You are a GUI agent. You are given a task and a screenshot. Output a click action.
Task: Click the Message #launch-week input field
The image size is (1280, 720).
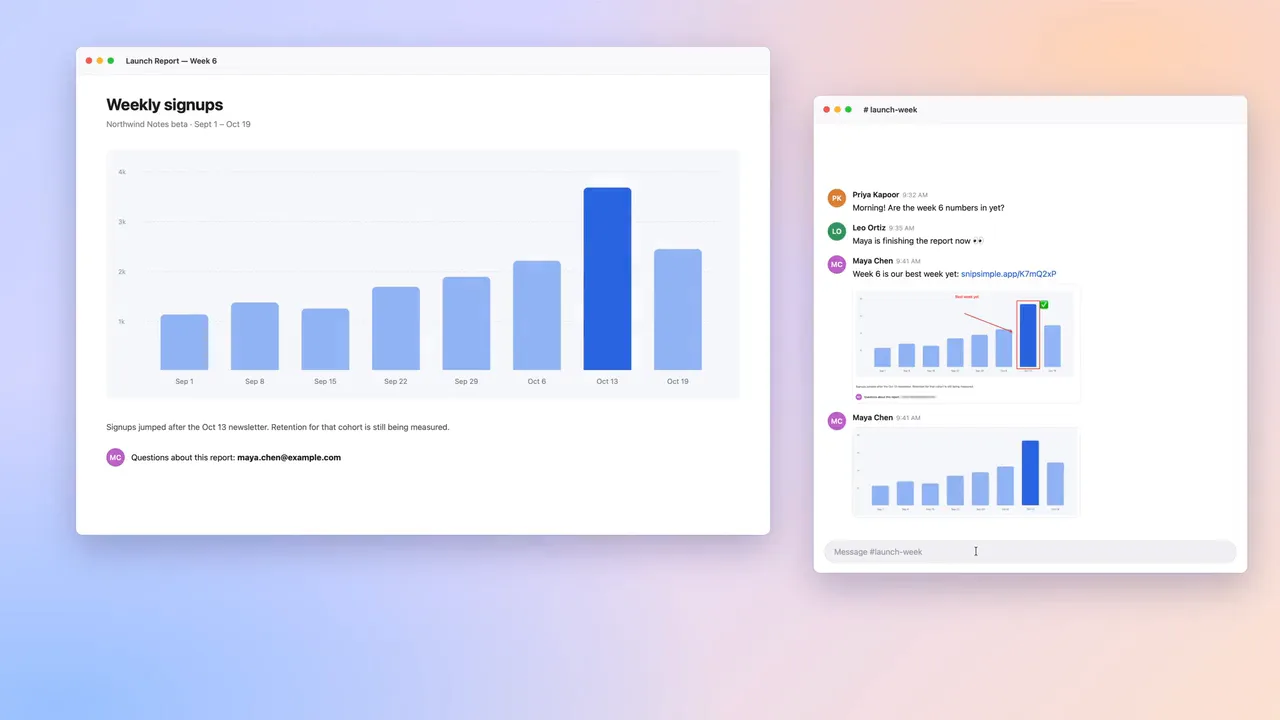coord(1030,552)
